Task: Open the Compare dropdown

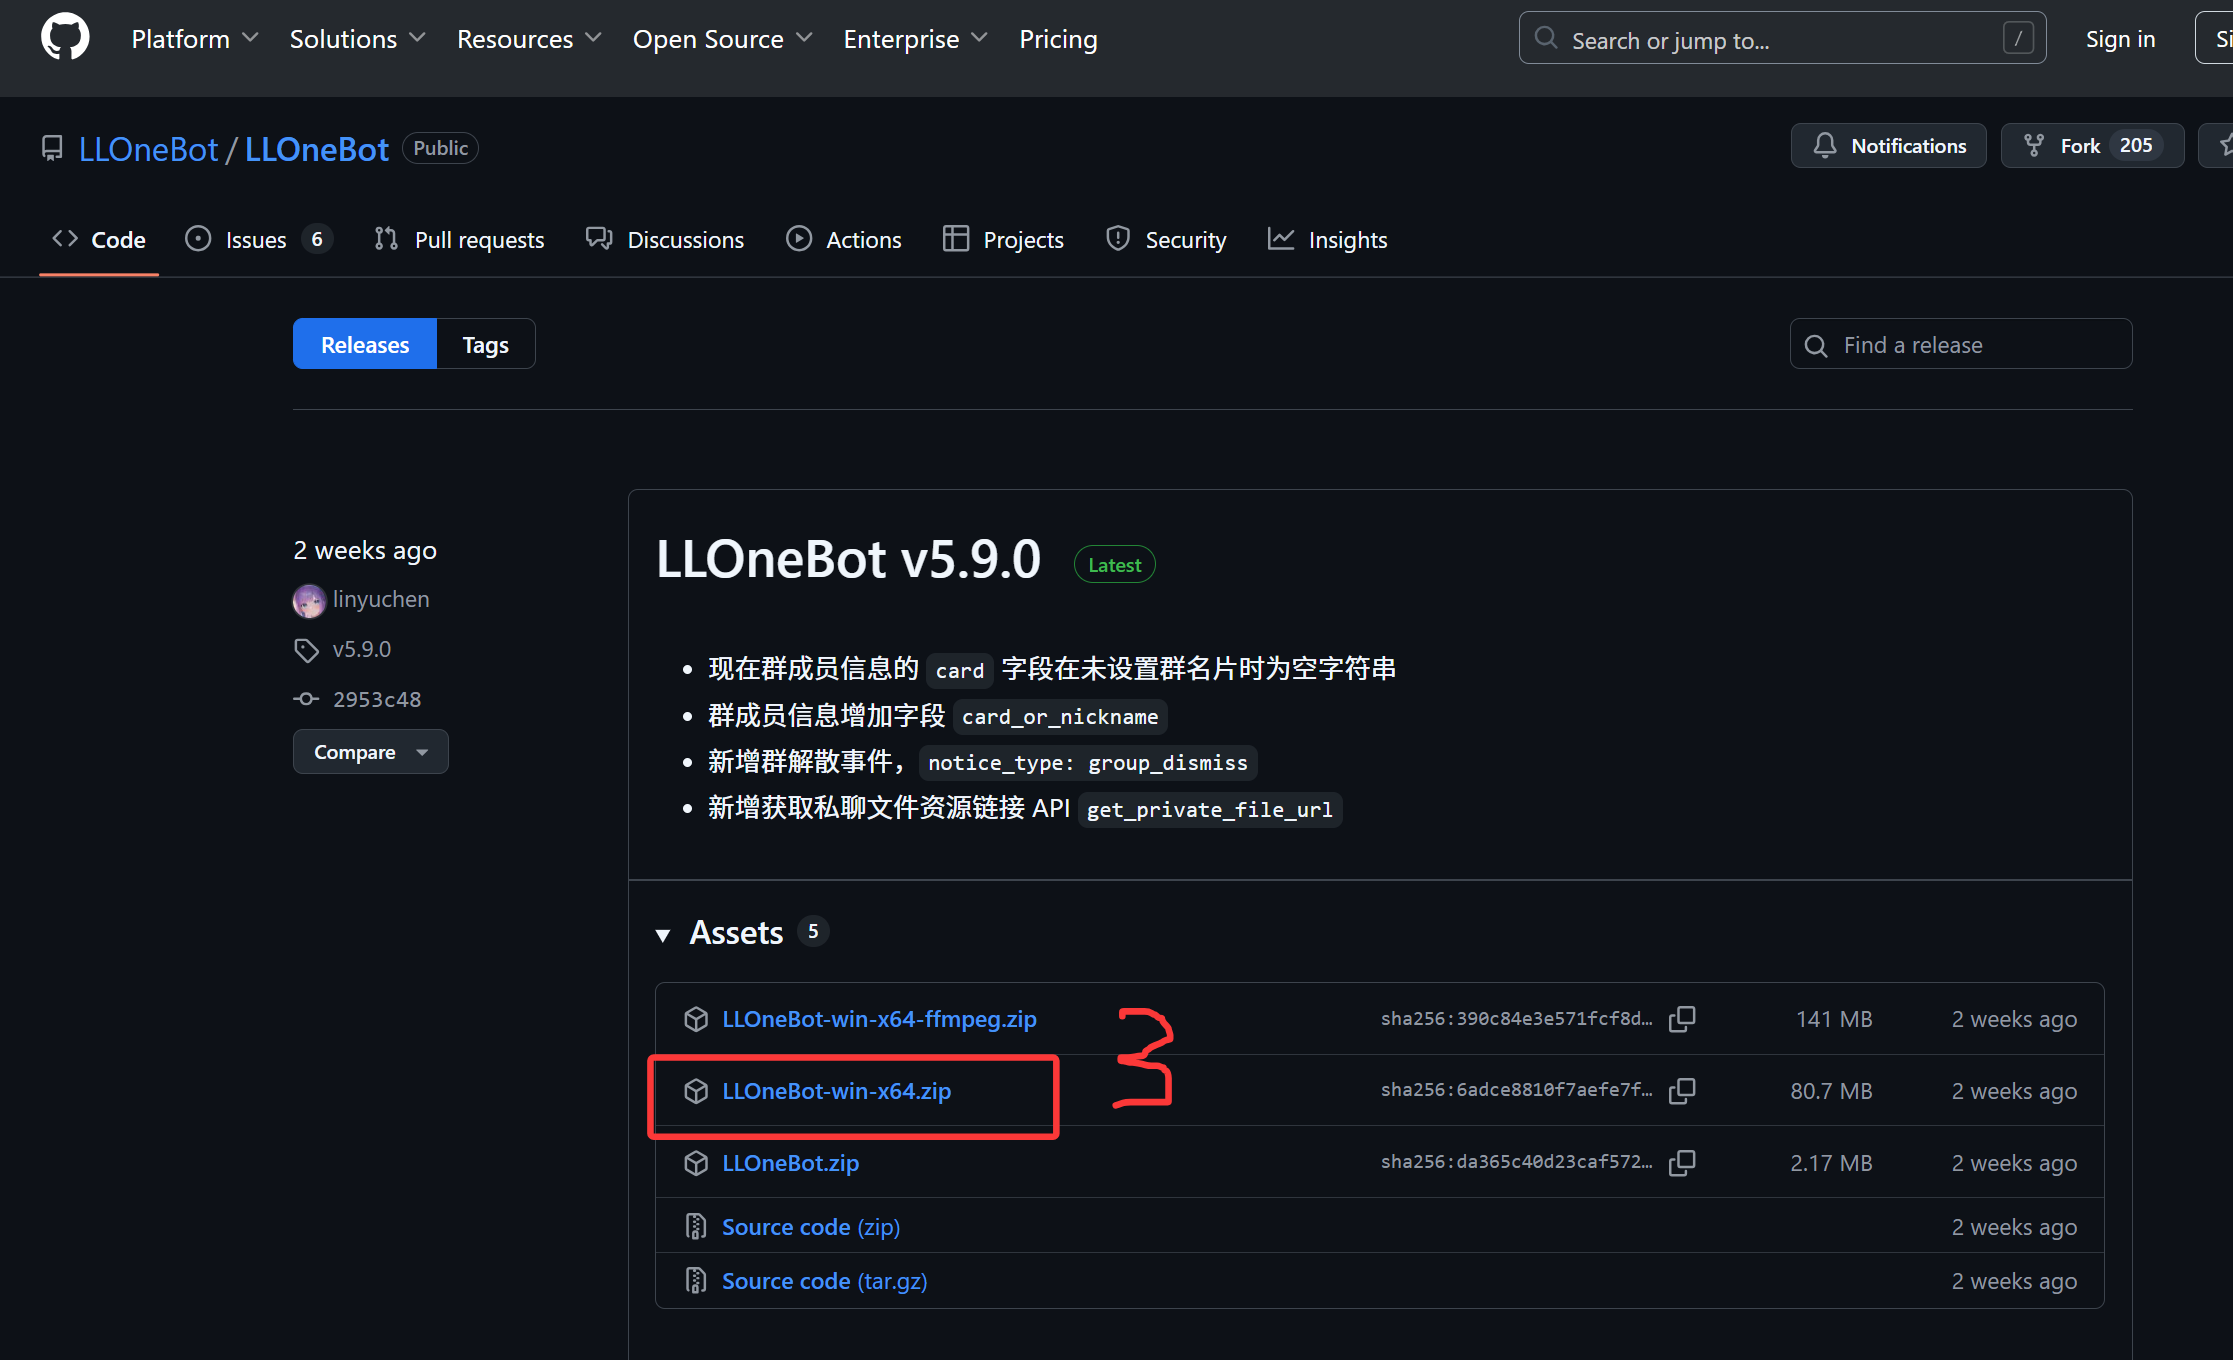Action: click(370, 751)
